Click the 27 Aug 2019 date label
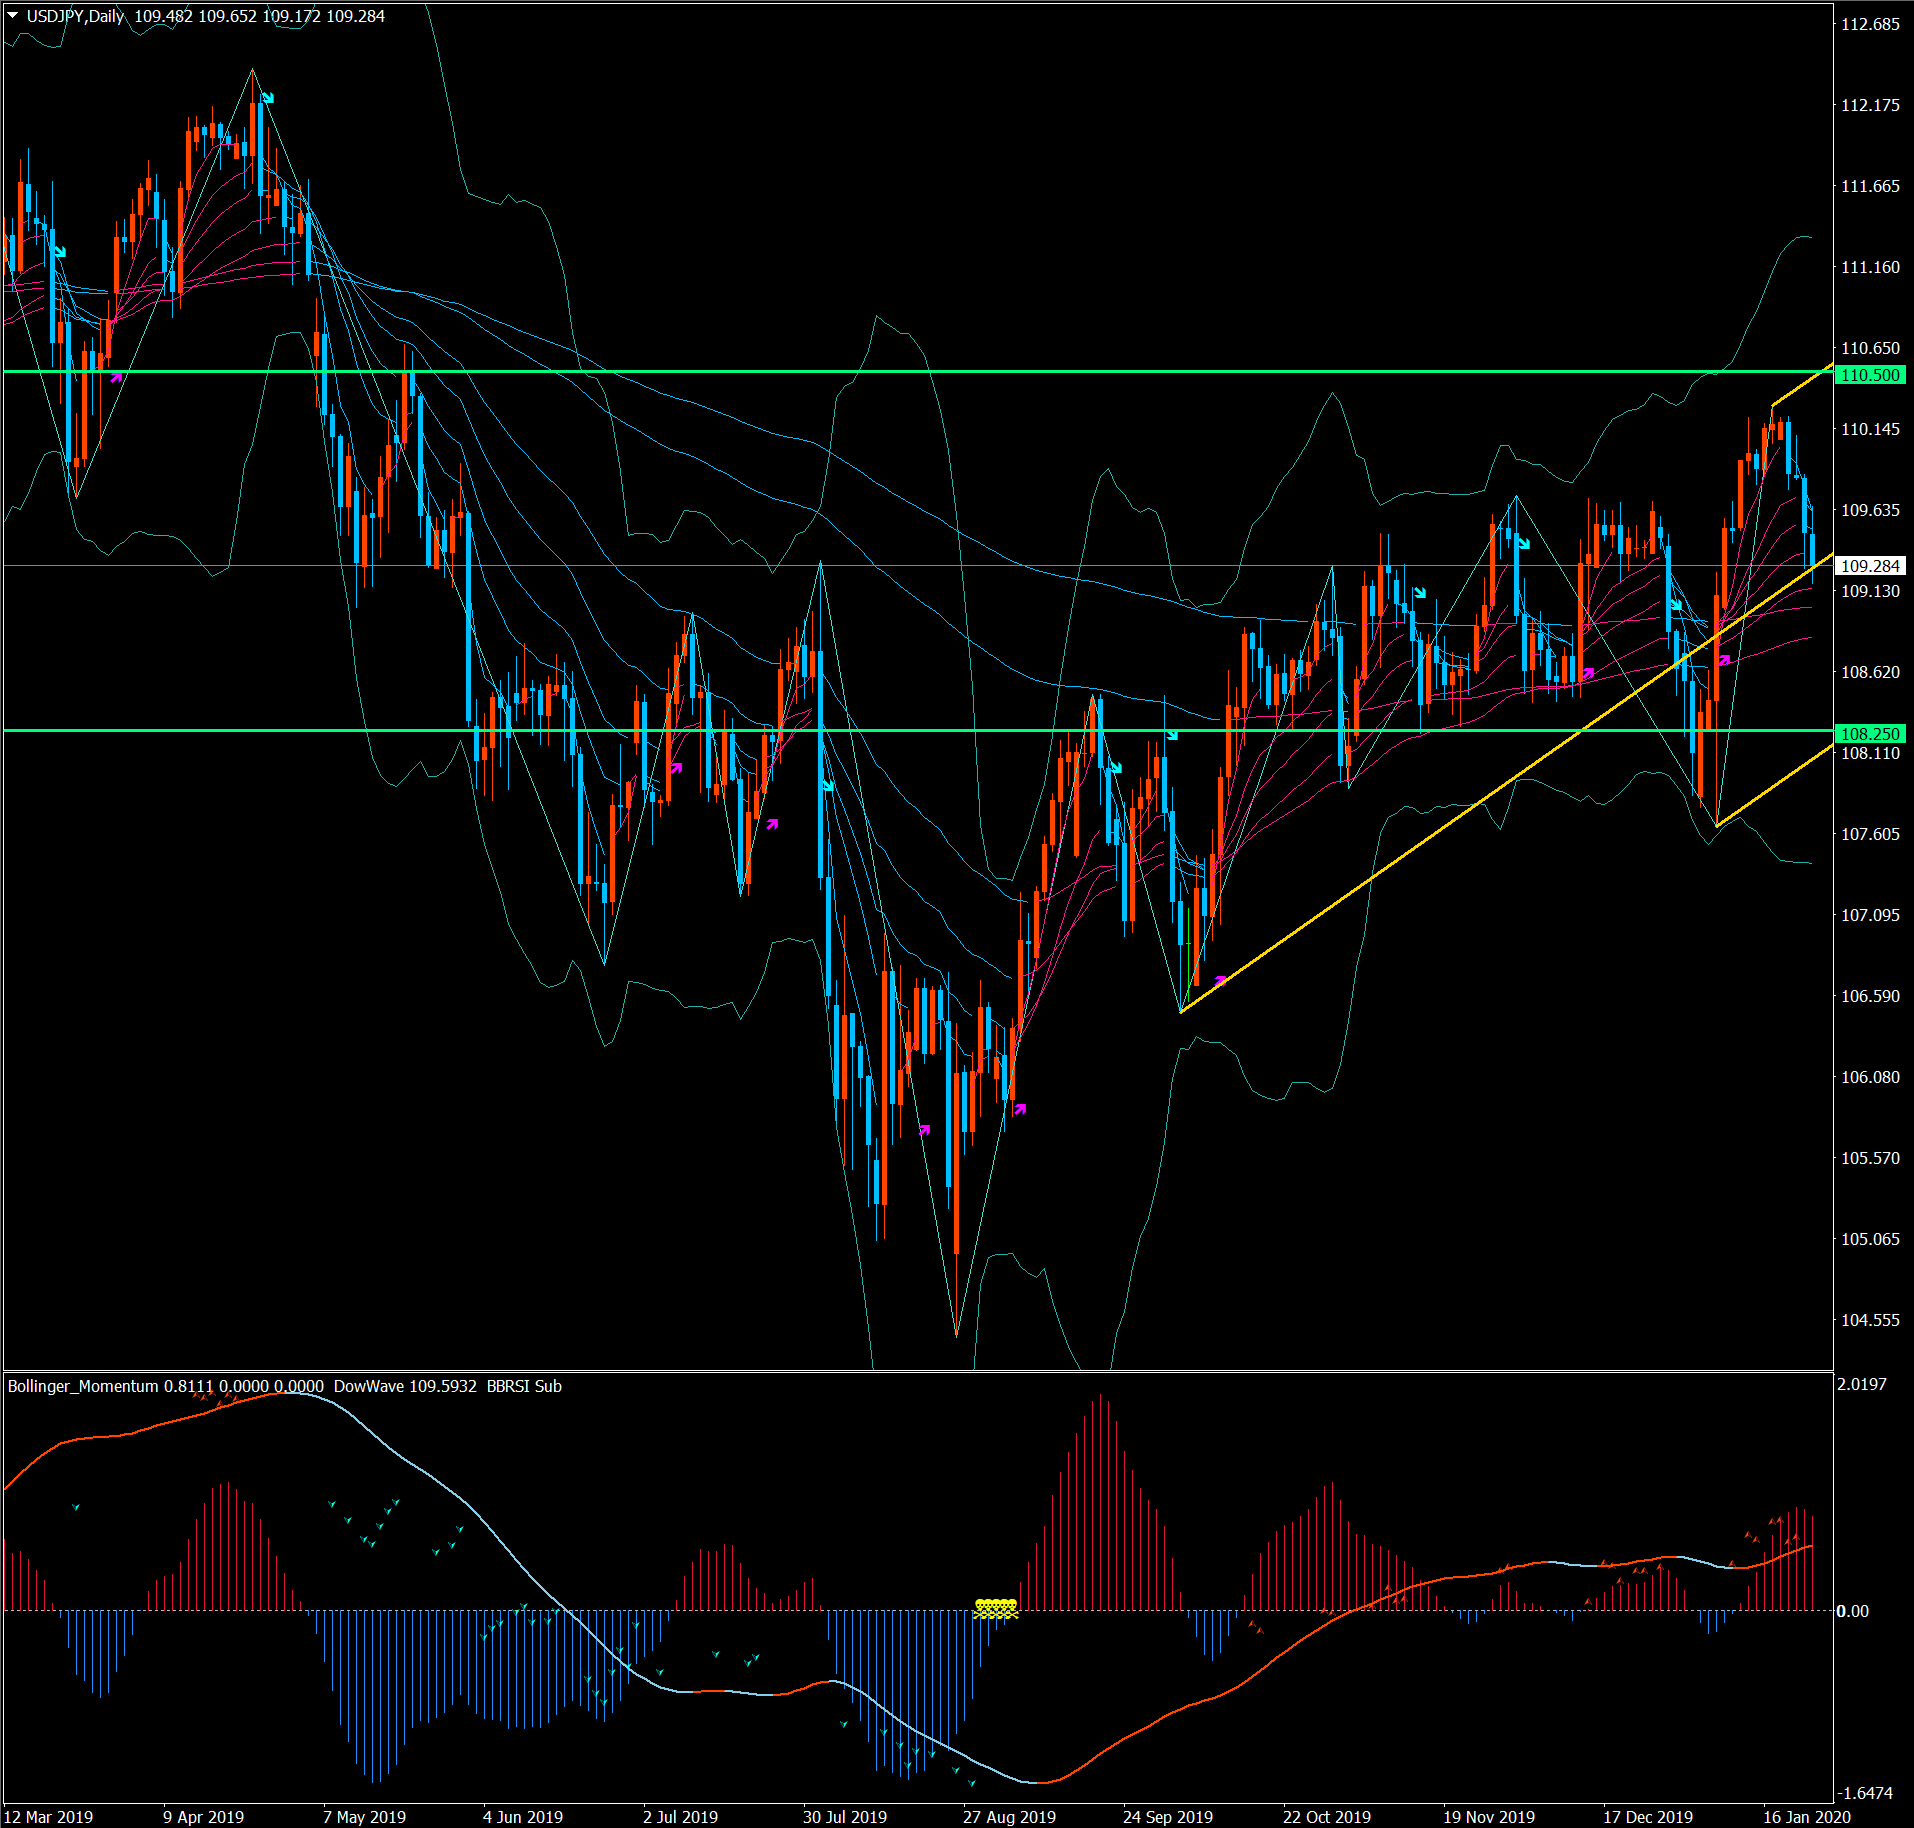 coord(1009,1817)
